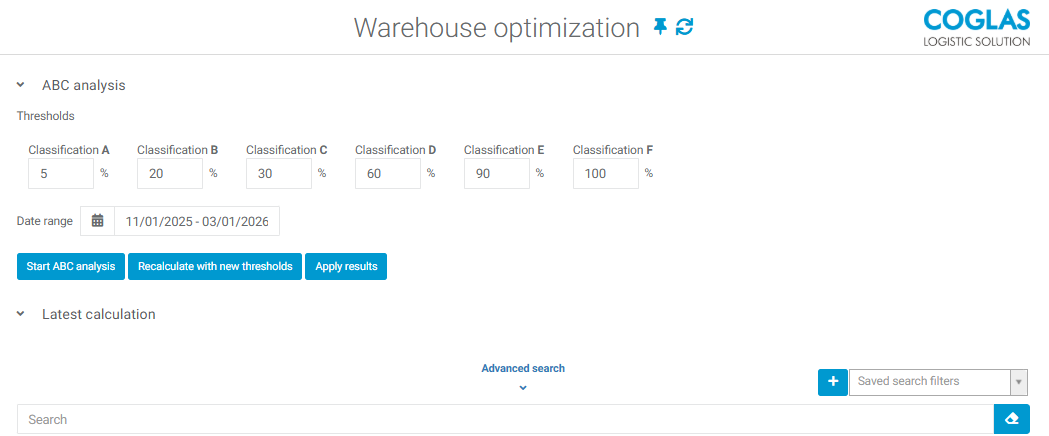Start ABC analysis
This screenshot has width=1049, height=436.
coord(71,266)
